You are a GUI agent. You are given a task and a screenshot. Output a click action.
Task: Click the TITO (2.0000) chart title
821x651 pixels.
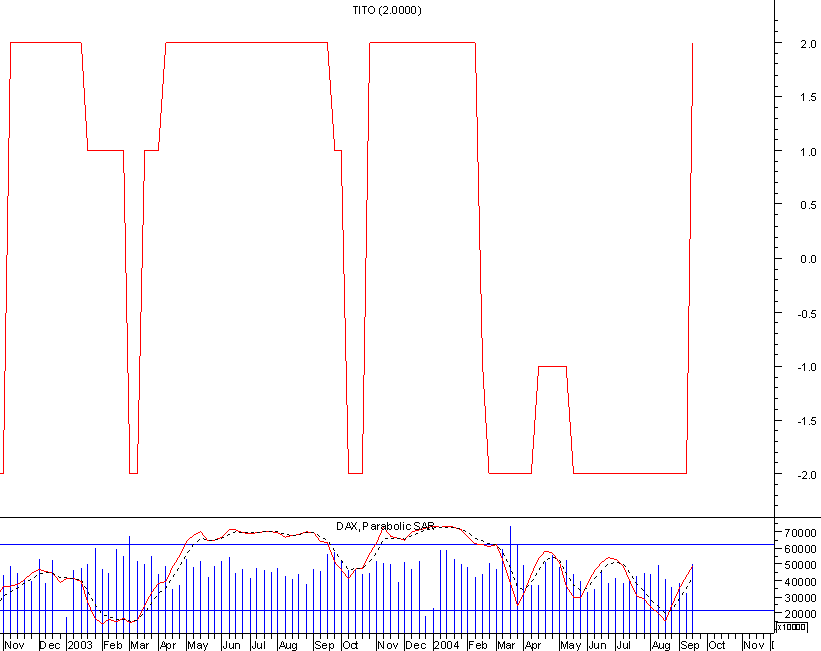pos(387,10)
